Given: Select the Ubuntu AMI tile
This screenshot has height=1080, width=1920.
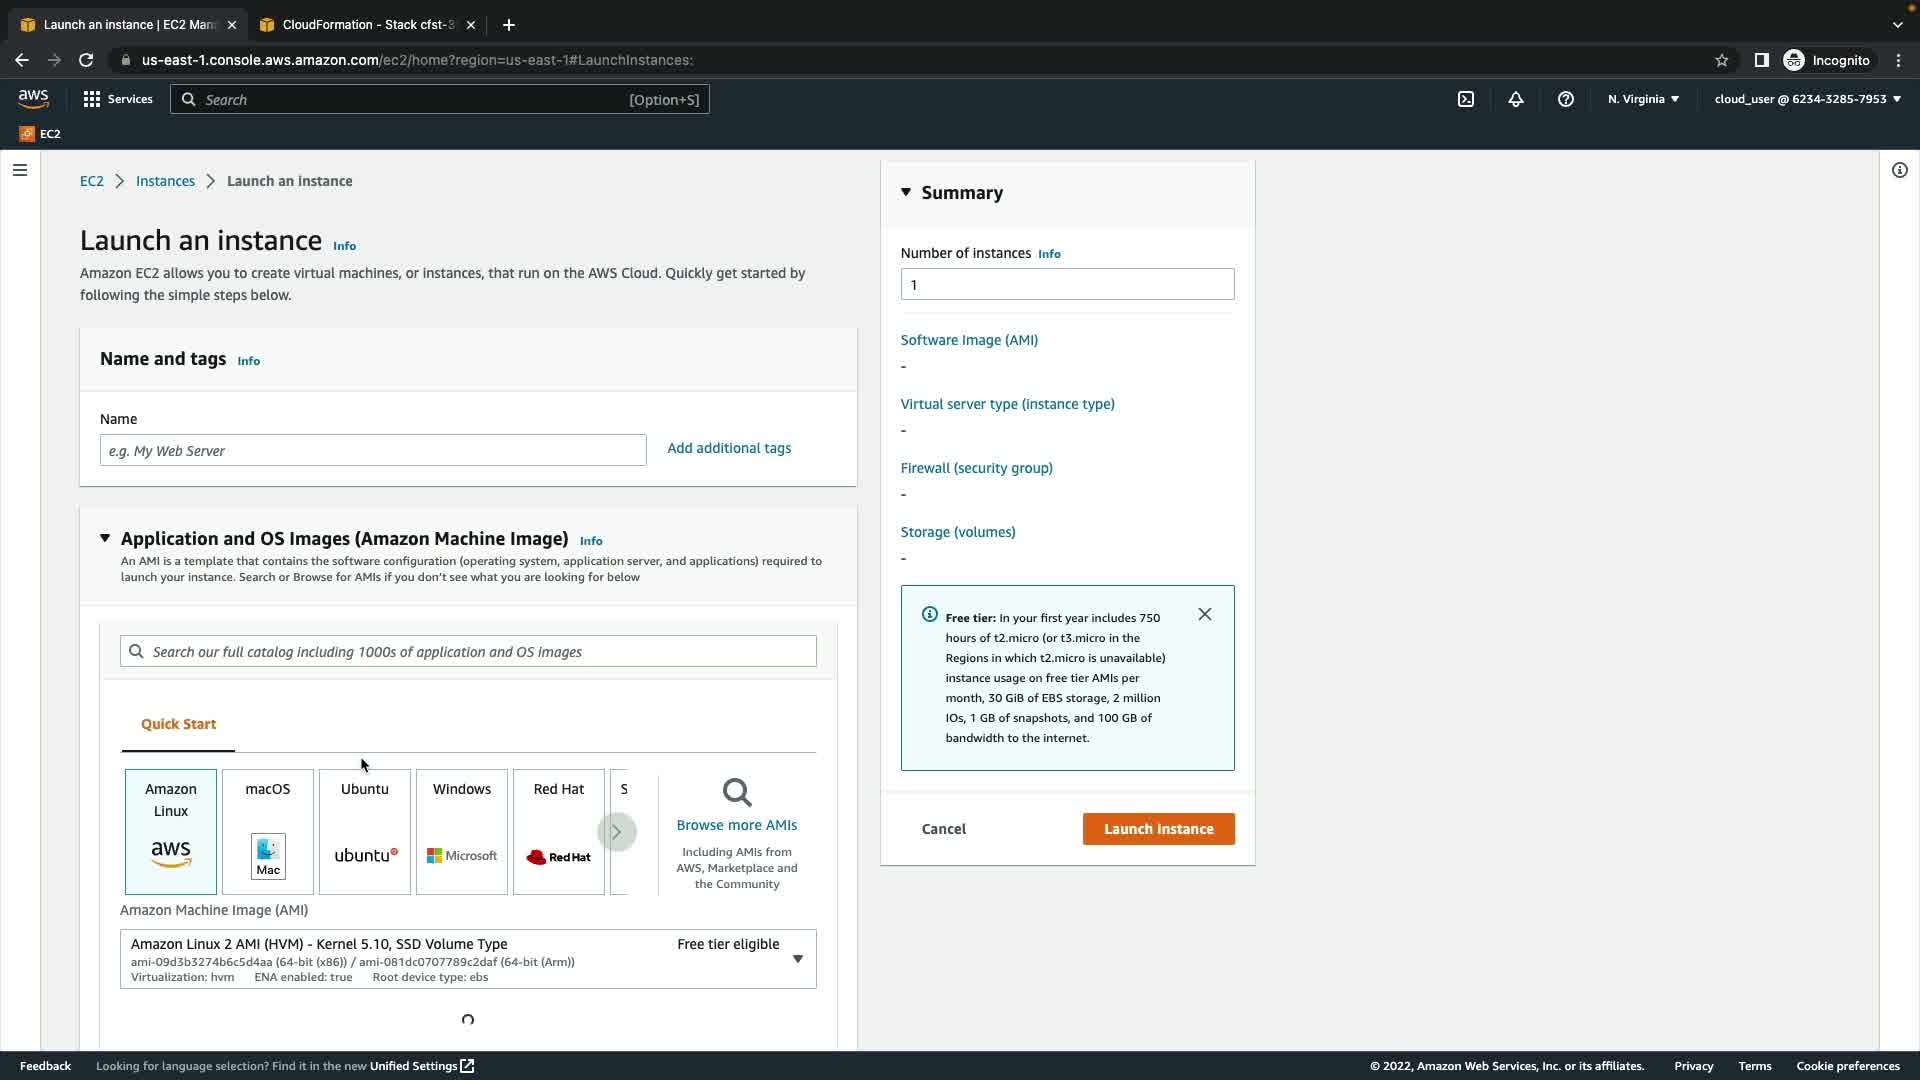Looking at the screenshot, I should (x=365, y=831).
